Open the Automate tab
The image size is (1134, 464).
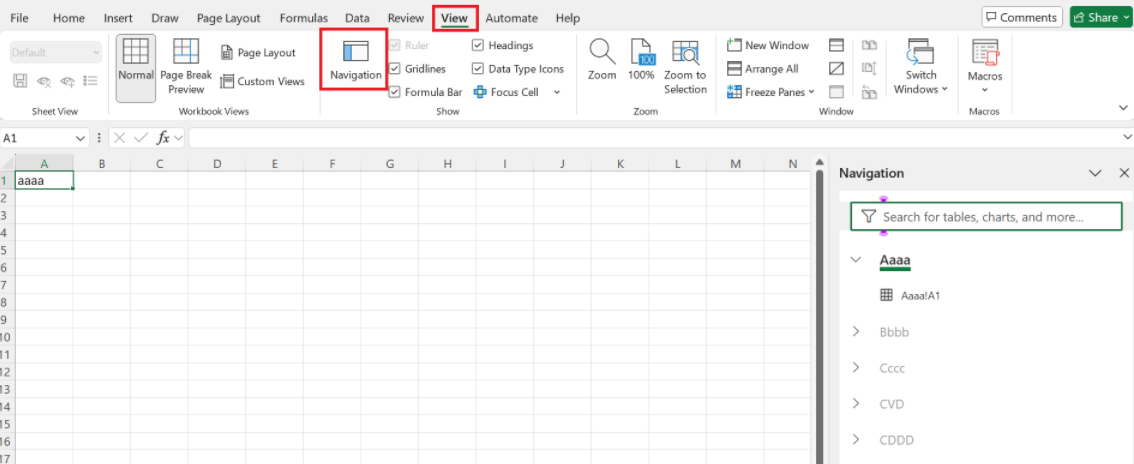pos(511,18)
